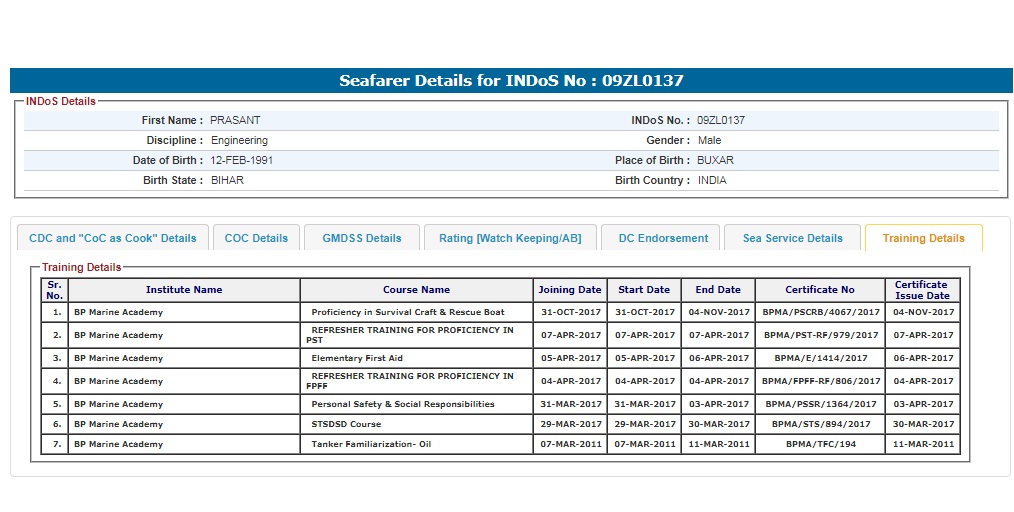Click the Joining Date column header
1014x512 pixels.
[570, 290]
